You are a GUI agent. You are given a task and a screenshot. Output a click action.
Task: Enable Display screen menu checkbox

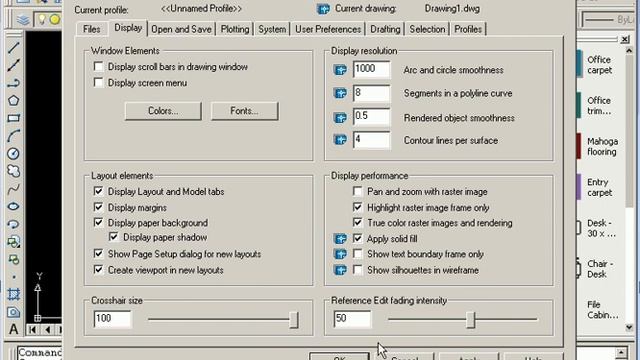pos(98,83)
